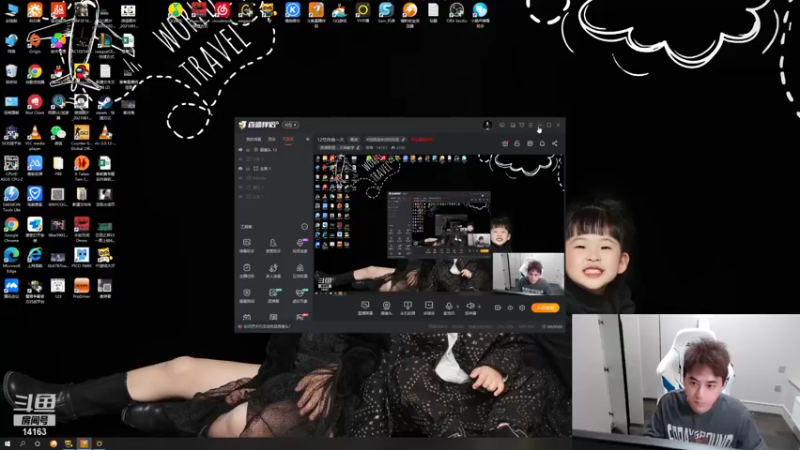Screen dimensions: 800x450
Task: Open the VLC media player desktop icon
Action: (35, 138)
